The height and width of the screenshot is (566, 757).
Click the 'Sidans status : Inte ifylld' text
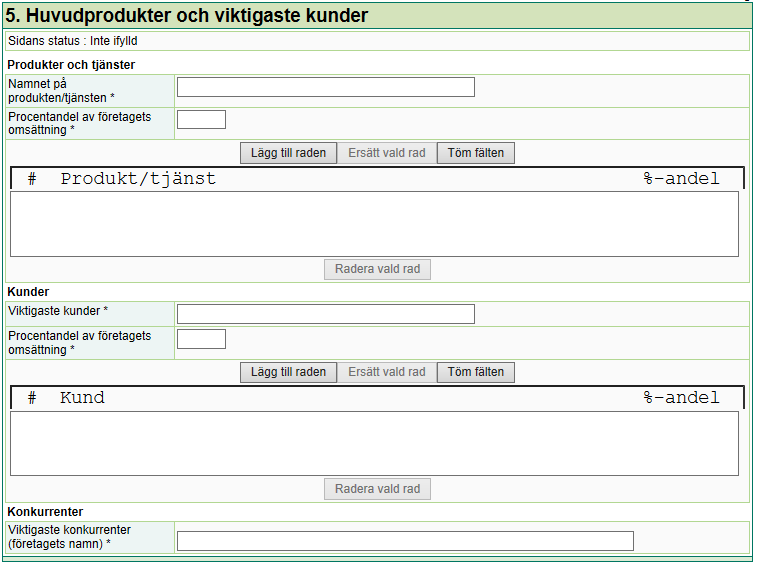point(73,41)
